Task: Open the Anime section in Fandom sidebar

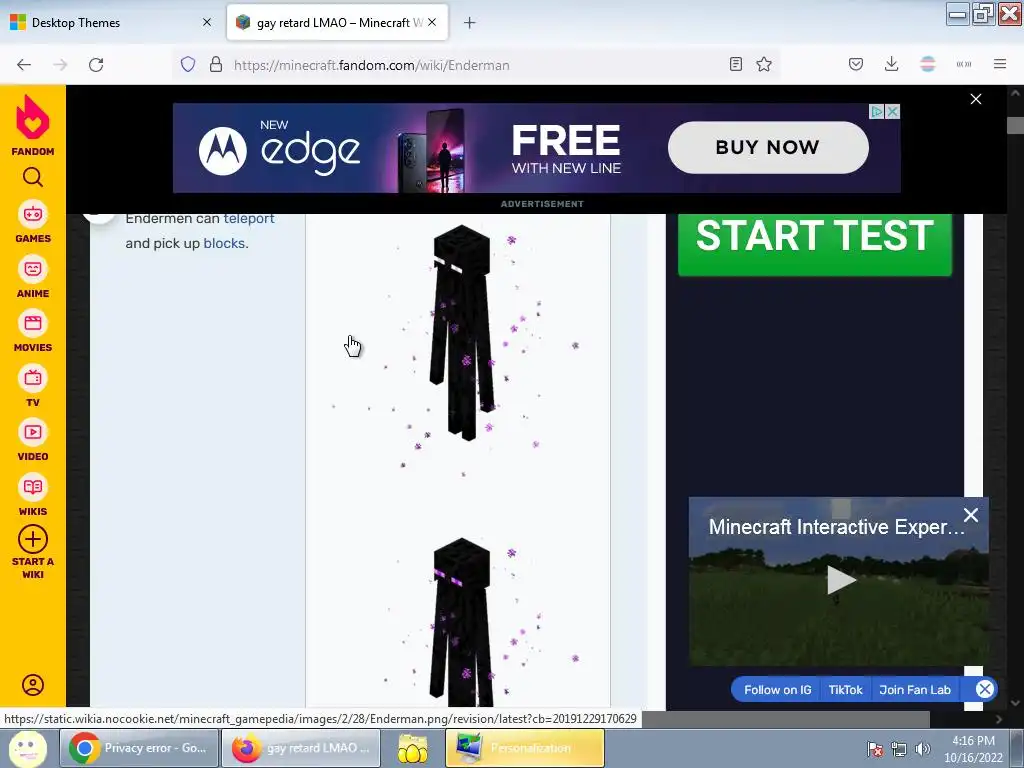Action: 33,278
